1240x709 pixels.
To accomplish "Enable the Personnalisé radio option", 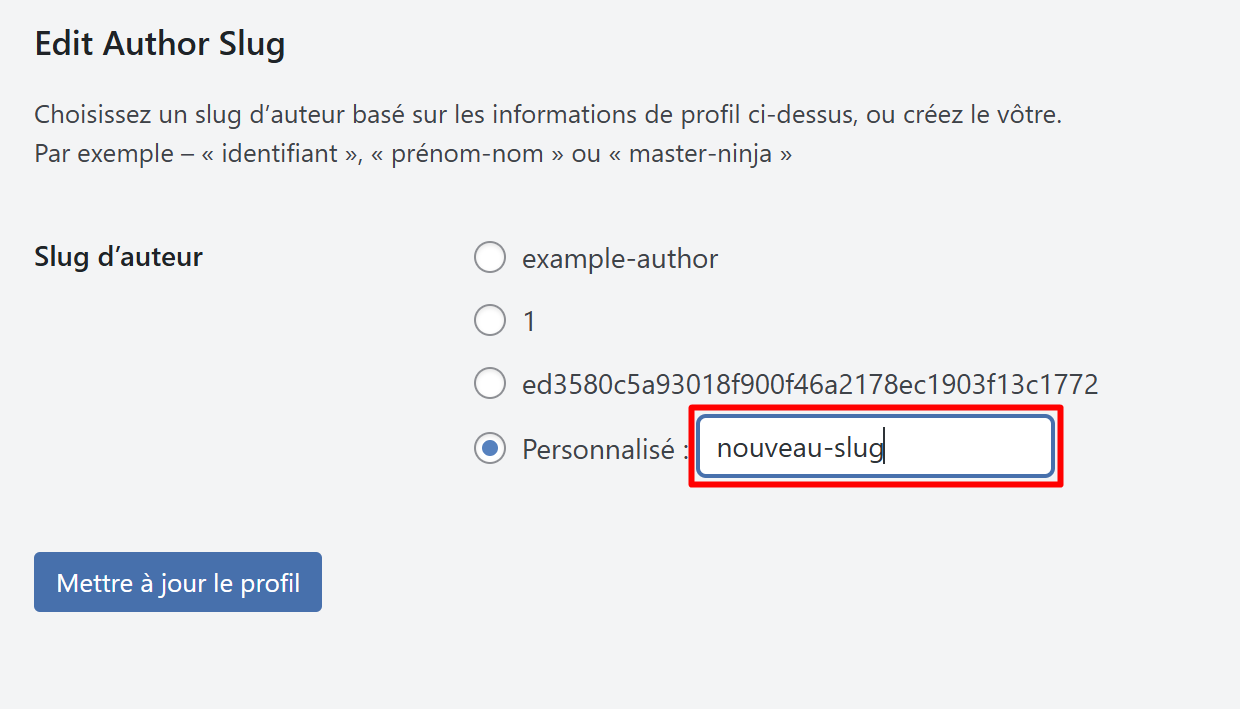I will tap(489, 448).
